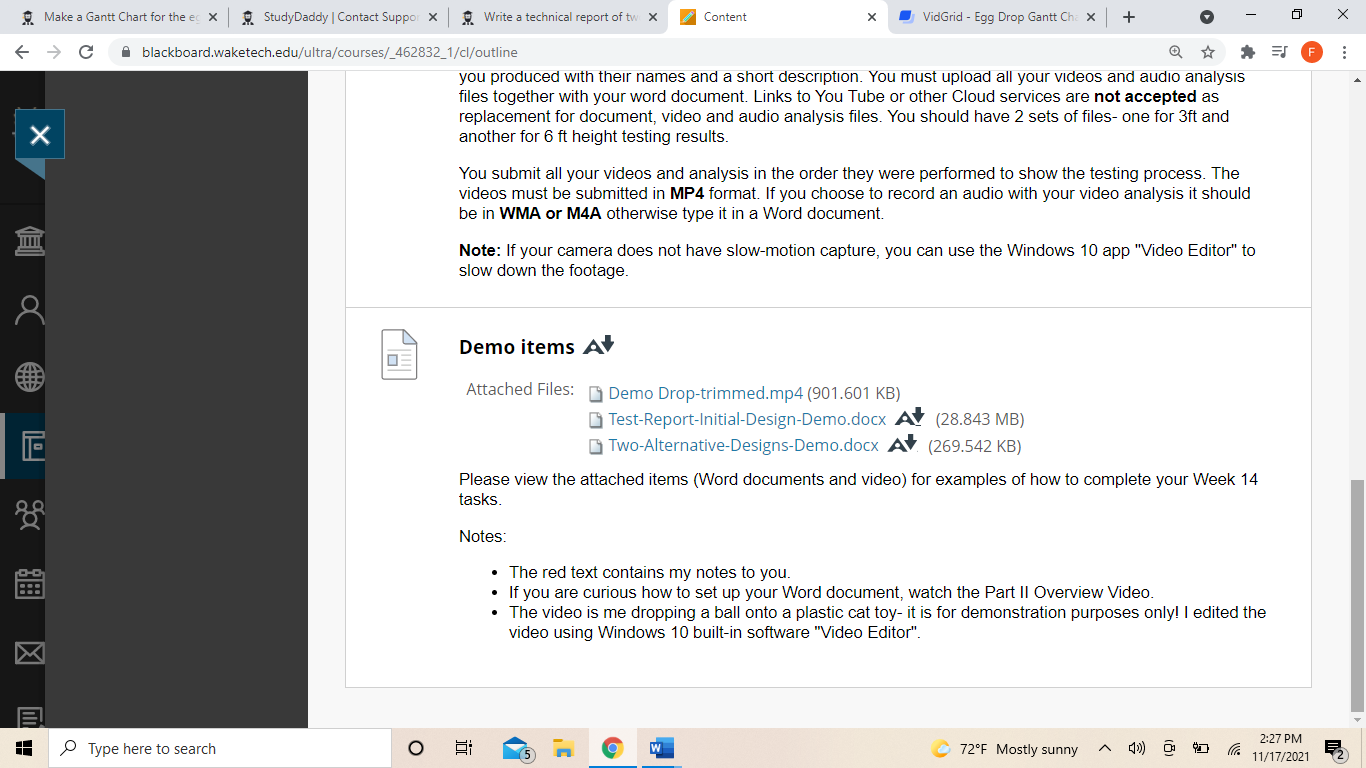Screen dimensions: 1366x768
Task: Open the Test-Report-Initial-Design-Demo.docx link
Action: tap(747, 419)
